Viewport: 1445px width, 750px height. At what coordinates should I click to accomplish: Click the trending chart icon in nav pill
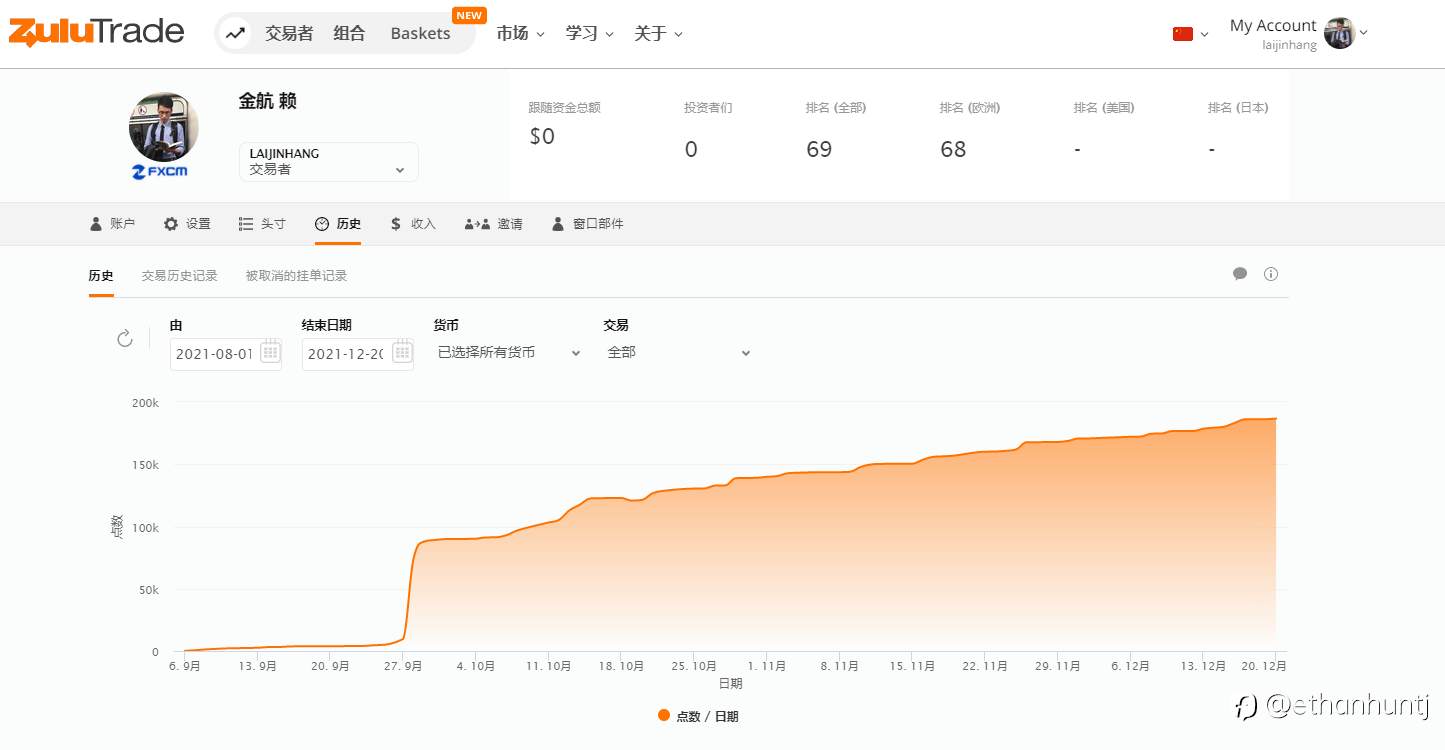tap(235, 33)
